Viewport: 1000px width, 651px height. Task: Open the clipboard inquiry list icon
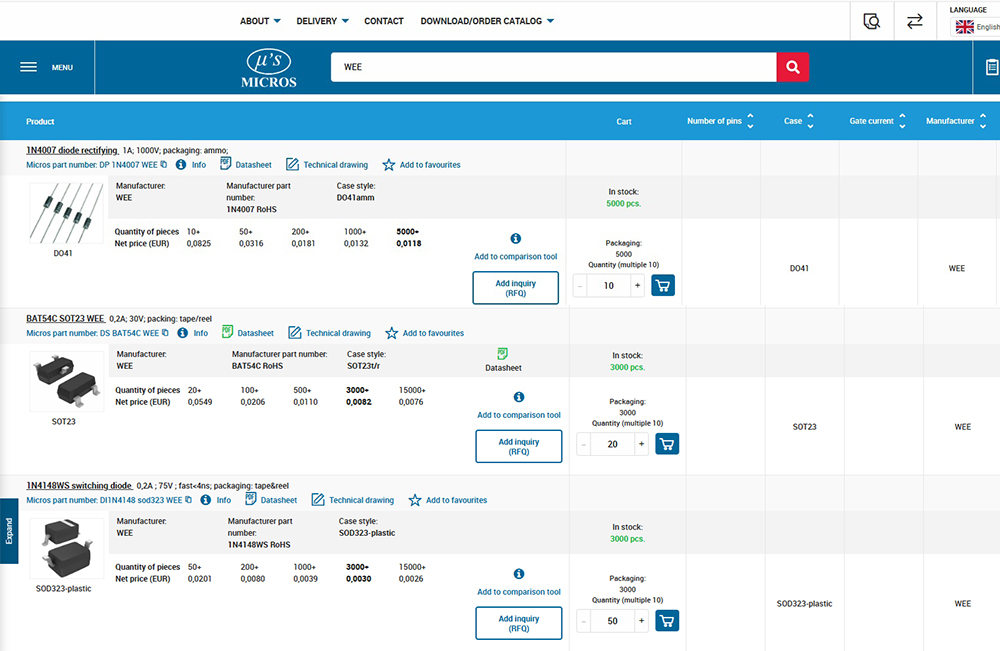point(992,67)
